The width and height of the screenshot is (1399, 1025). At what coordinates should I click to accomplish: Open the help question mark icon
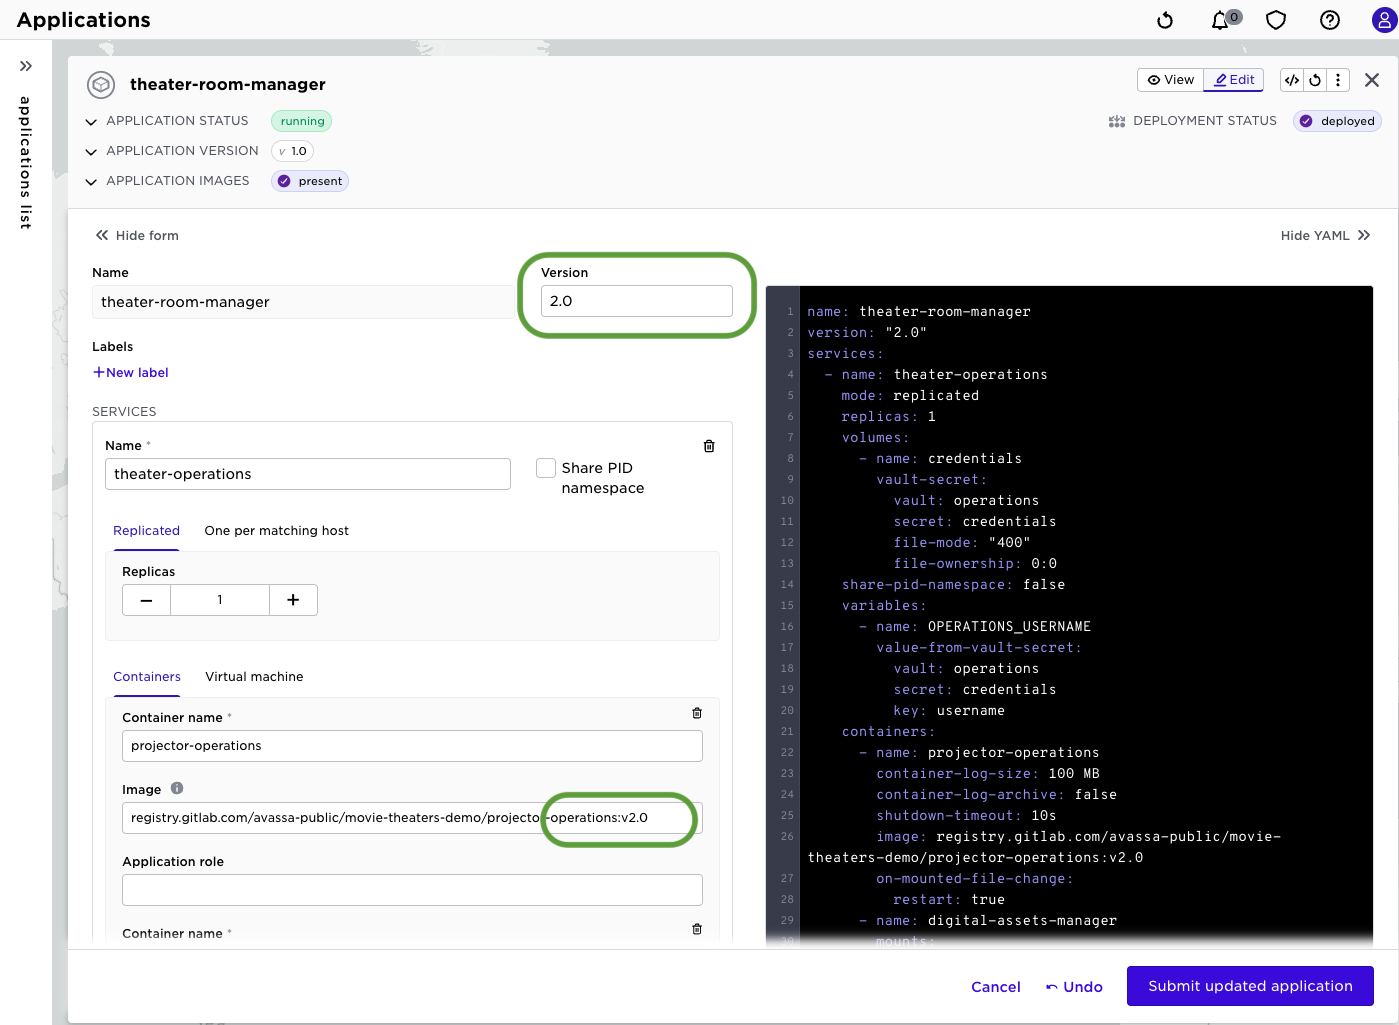coord(1329,19)
